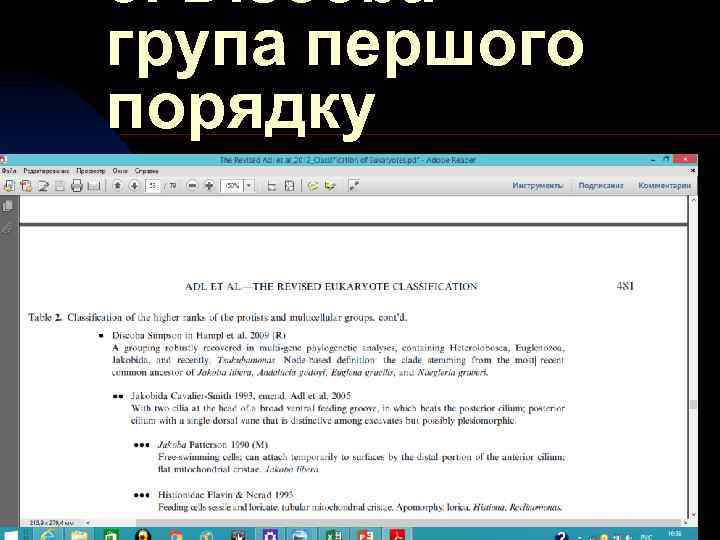The width and height of the screenshot is (720, 540).
Task: Click the page size readout in status corner
Action: (x=53, y=523)
